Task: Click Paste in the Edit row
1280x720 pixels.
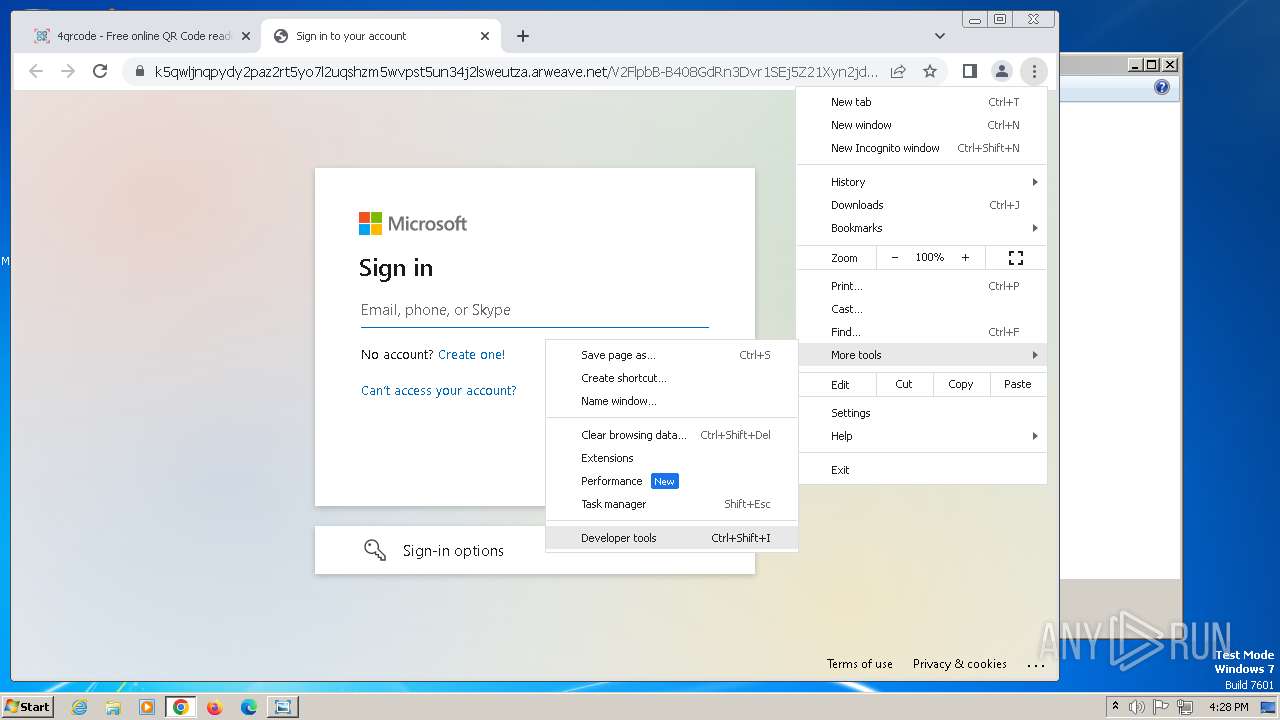Action: click(1018, 384)
